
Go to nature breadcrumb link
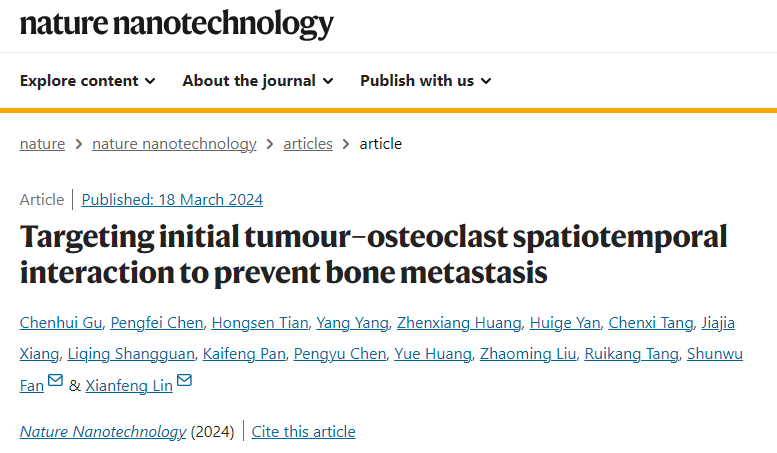(42, 144)
